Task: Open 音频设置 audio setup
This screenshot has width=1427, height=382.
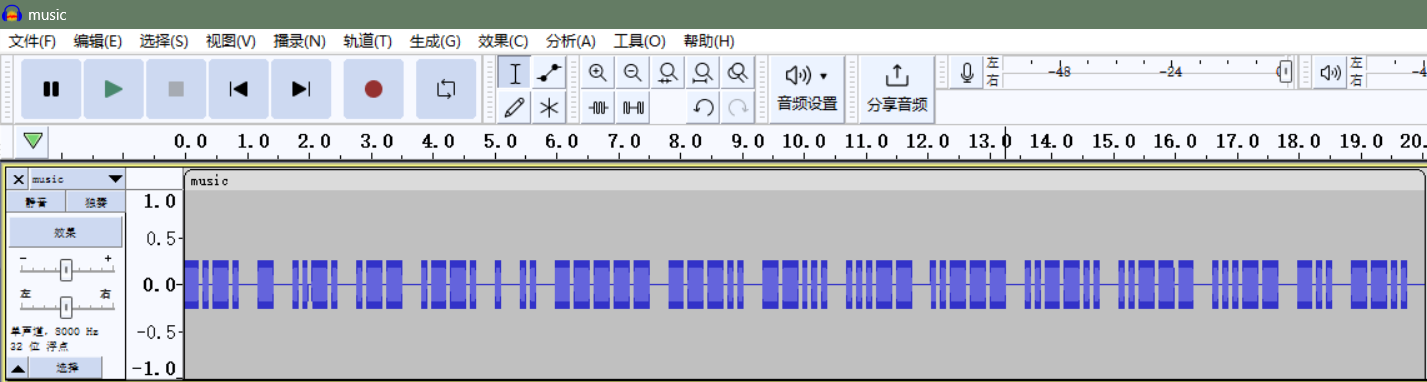Action: point(808,89)
